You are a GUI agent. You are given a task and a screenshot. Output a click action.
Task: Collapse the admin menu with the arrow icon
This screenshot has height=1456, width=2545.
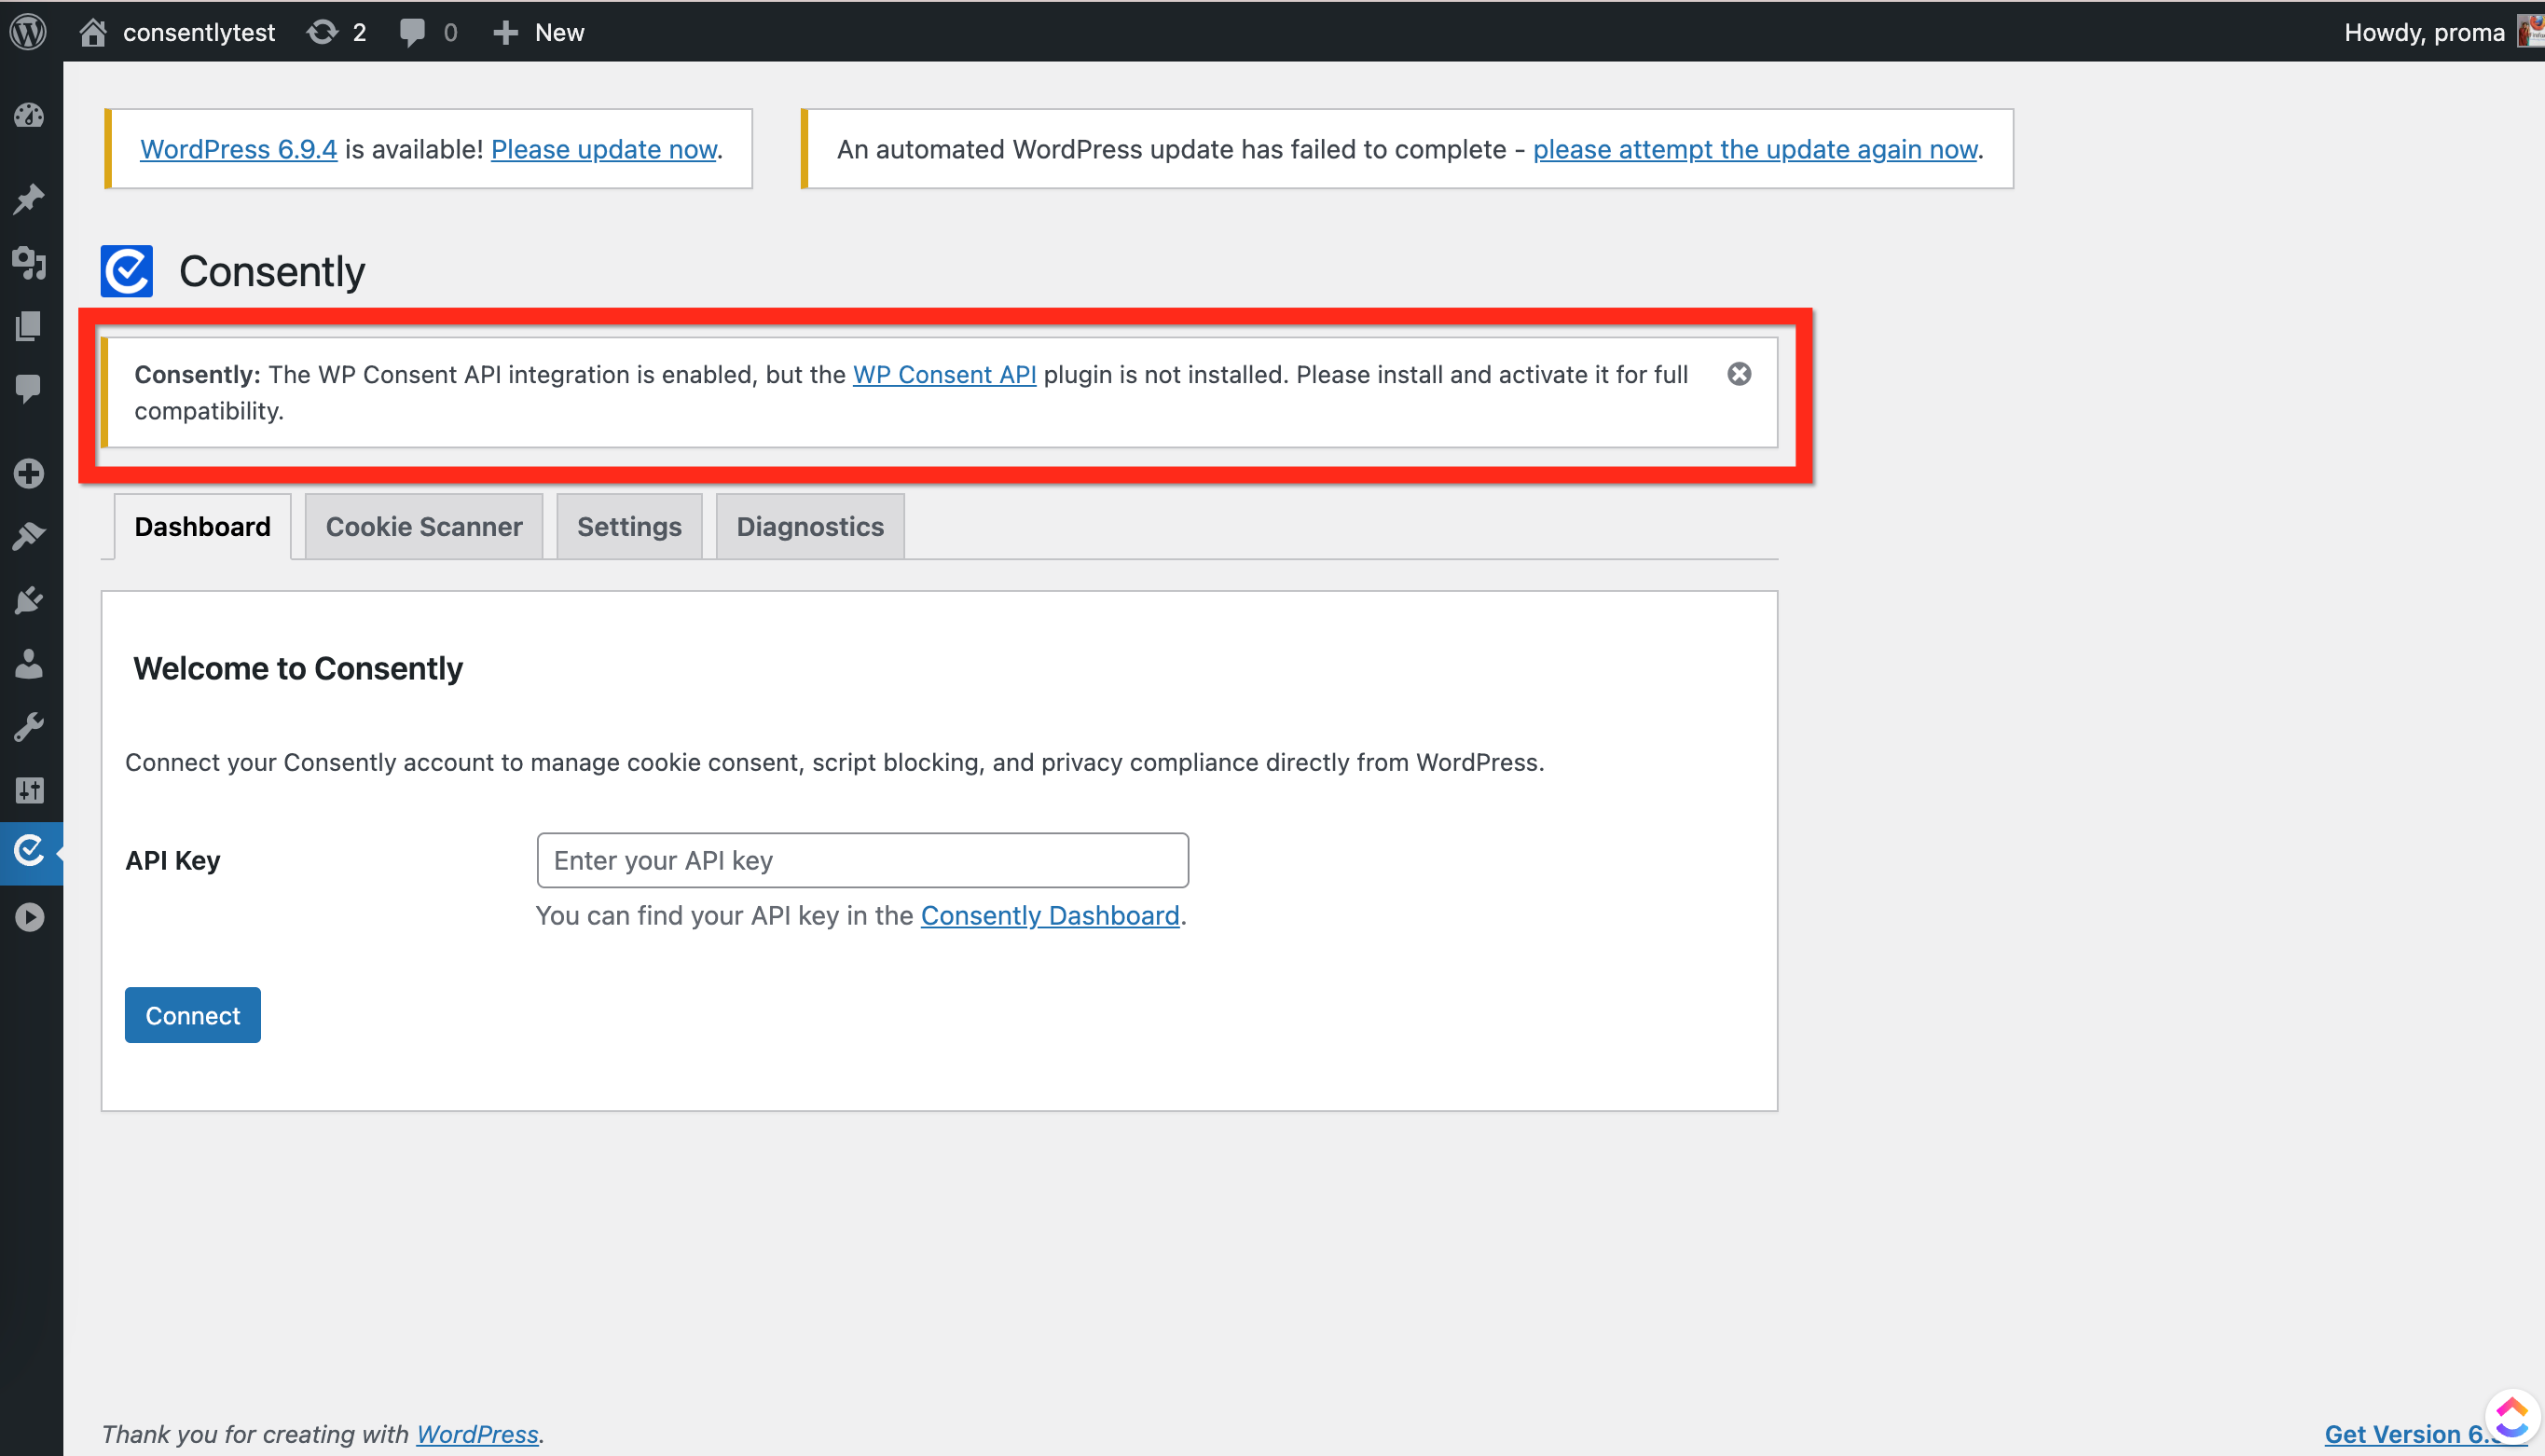click(31, 917)
